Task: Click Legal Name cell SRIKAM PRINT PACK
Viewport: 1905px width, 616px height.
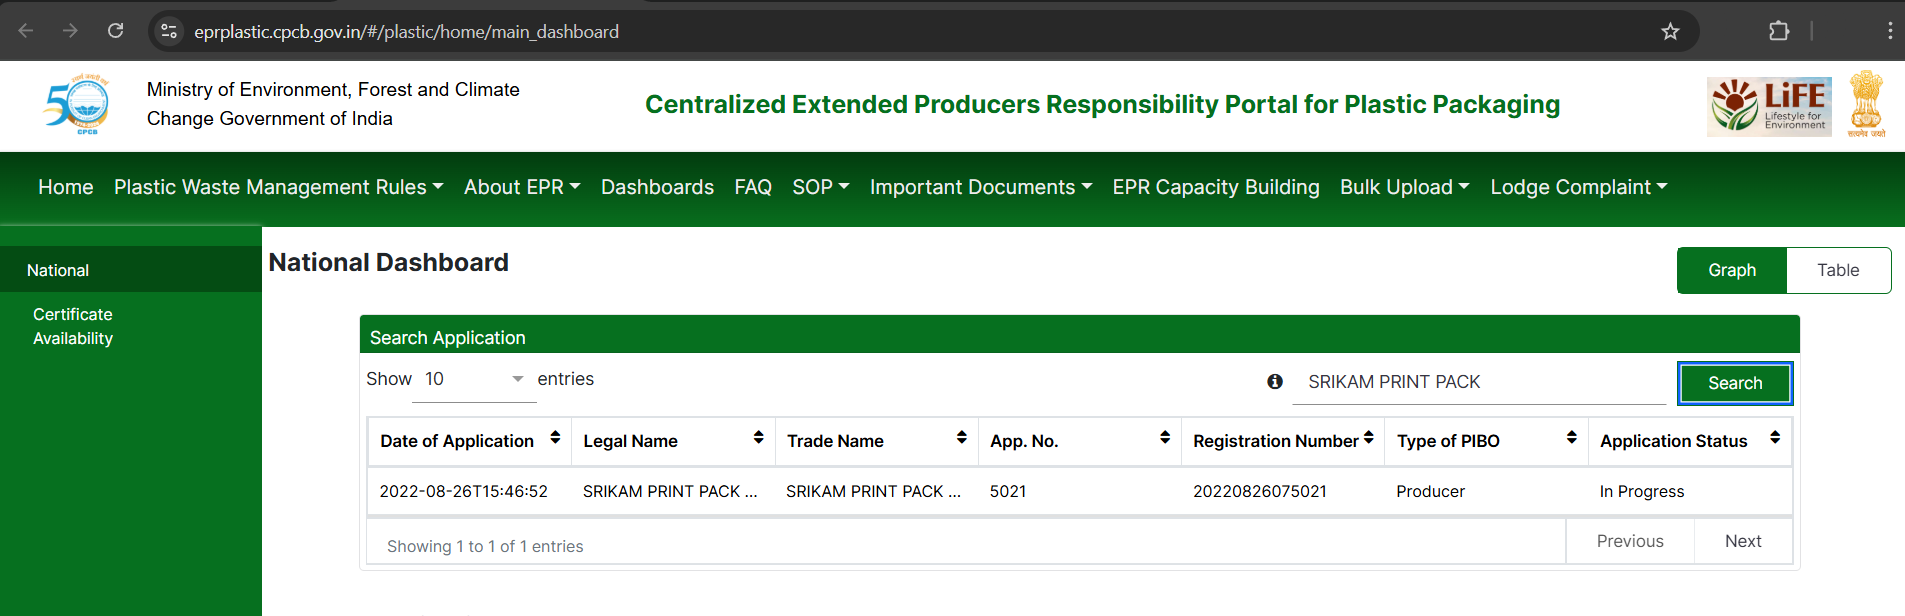Action: pos(670,491)
